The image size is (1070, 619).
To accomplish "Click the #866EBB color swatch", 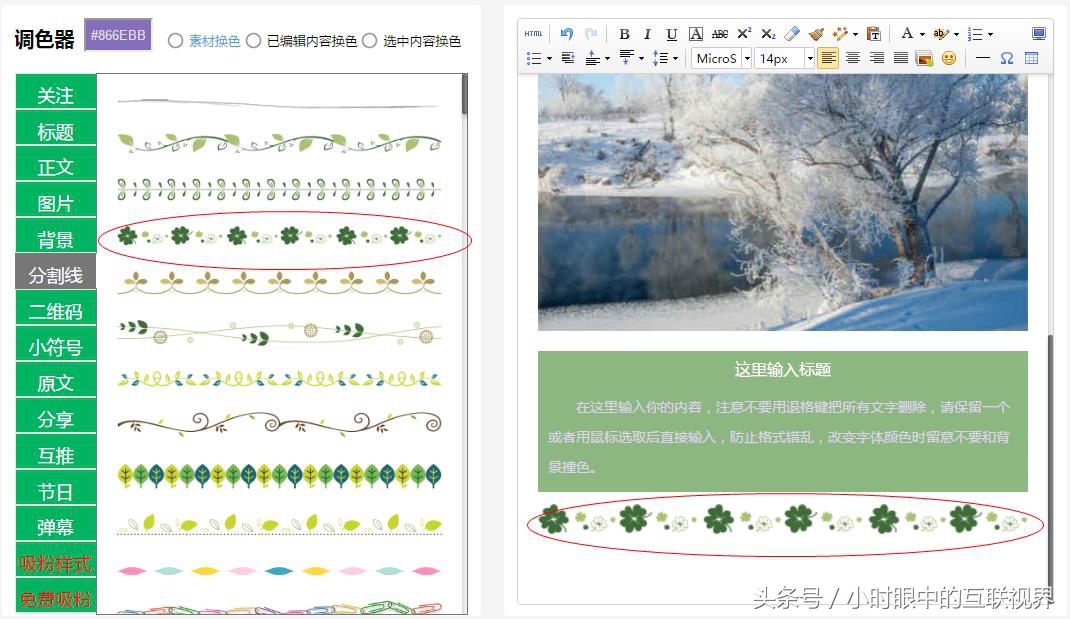I will 117,34.
